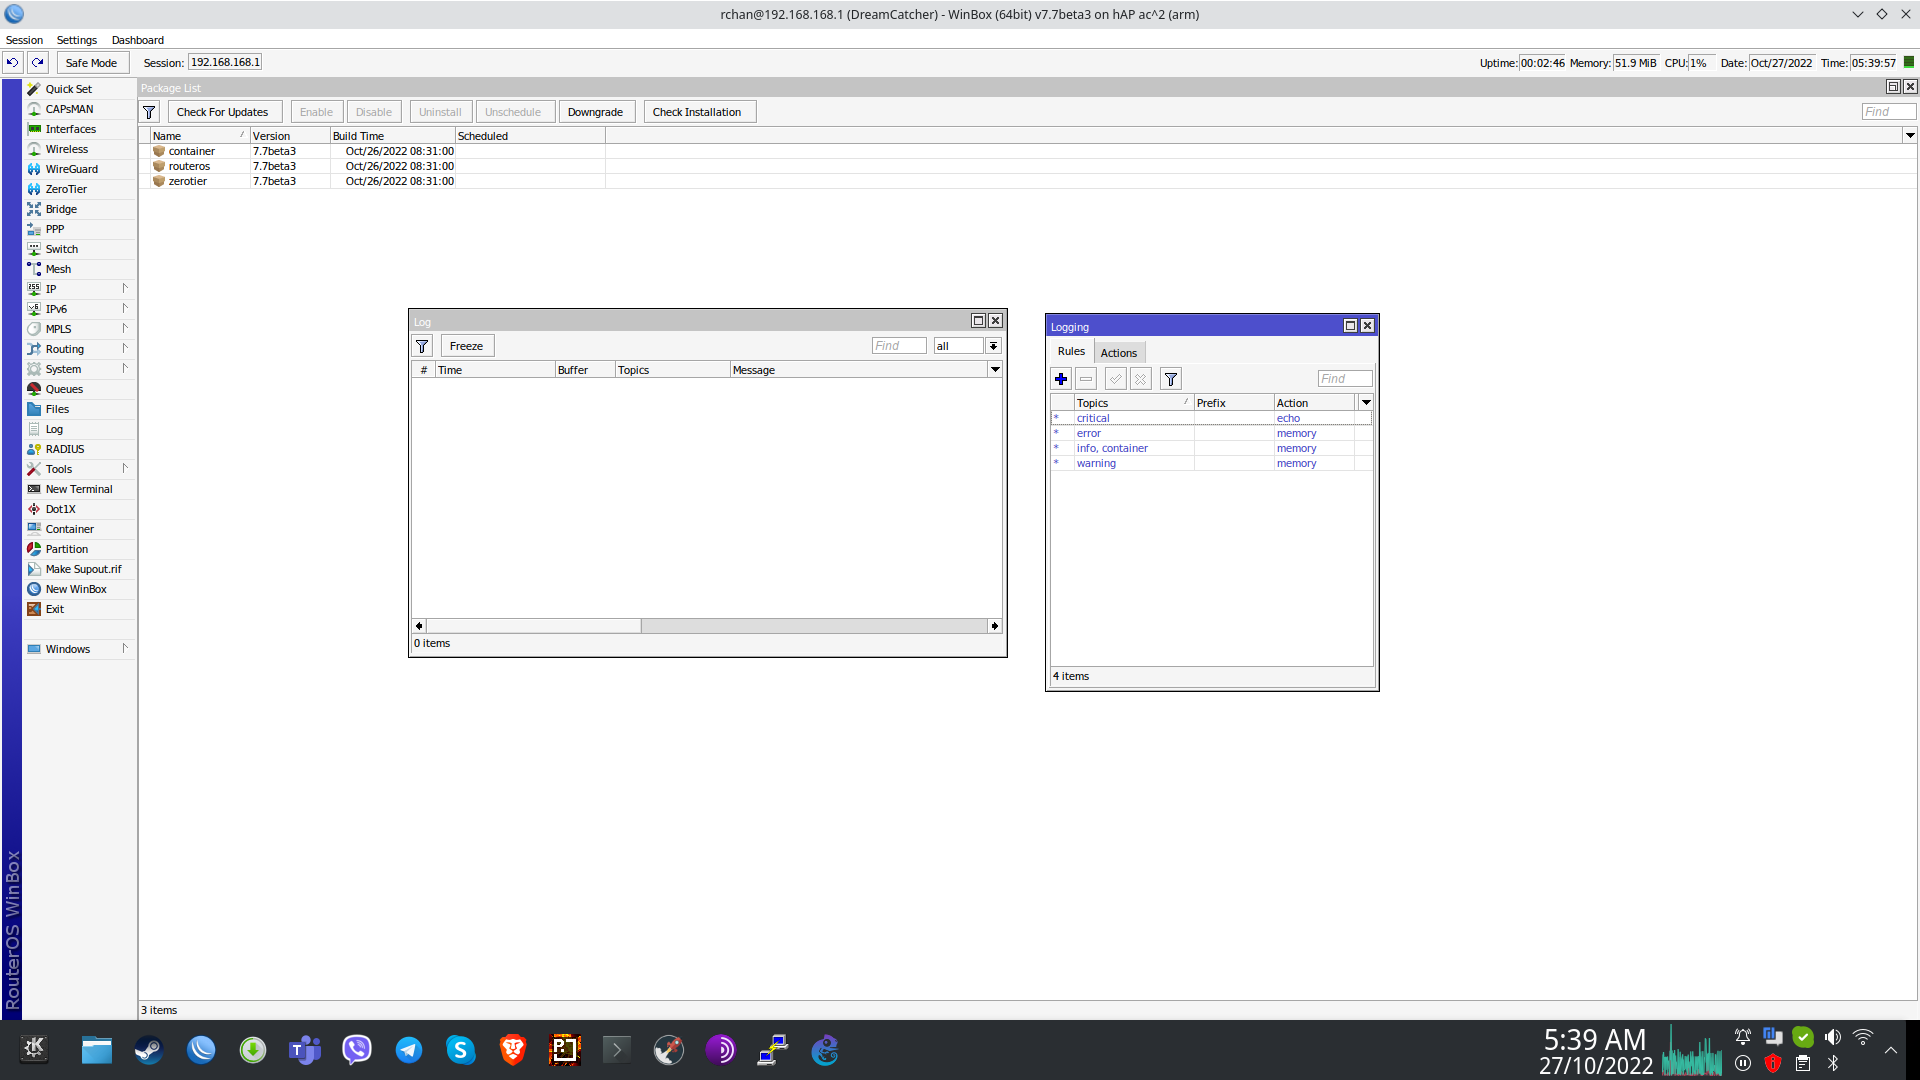Open Steam from taskbar

coord(149,1050)
